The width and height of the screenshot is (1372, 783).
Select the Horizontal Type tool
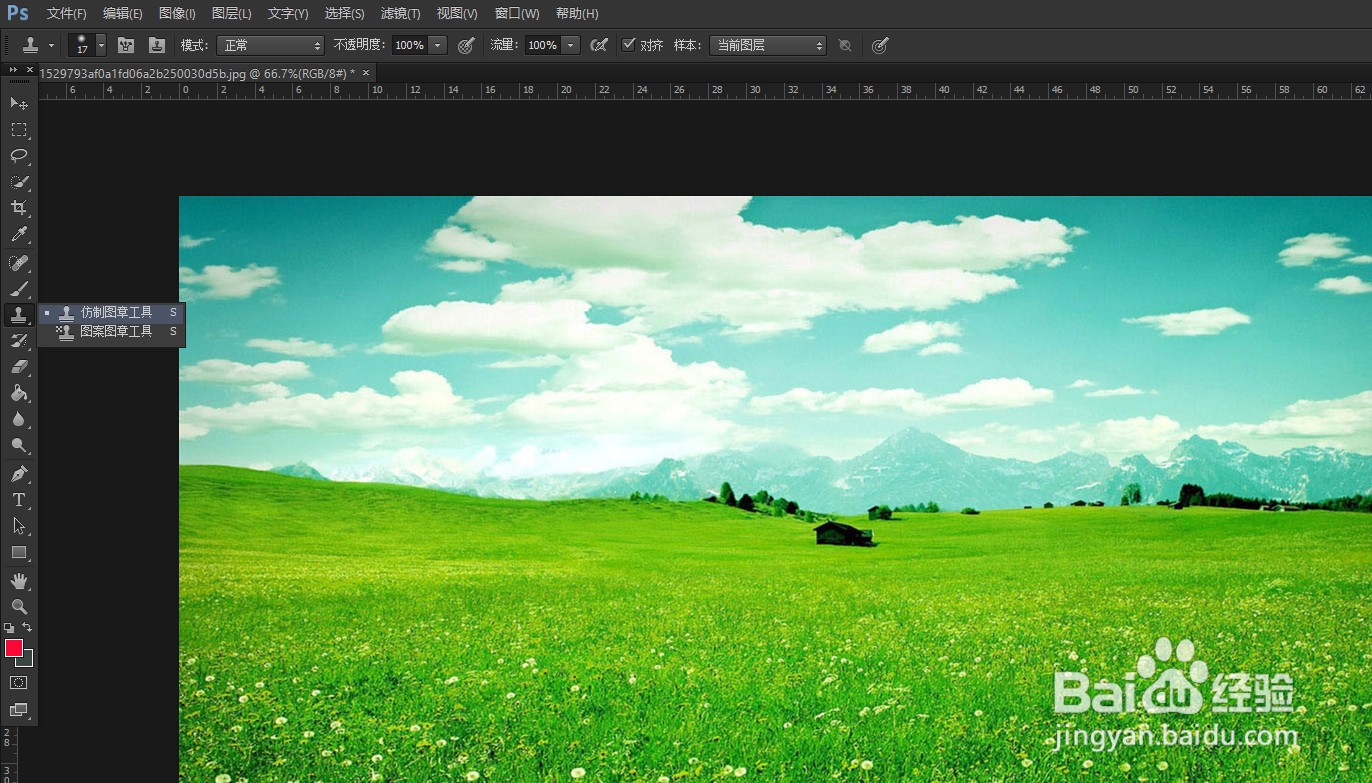click(x=18, y=499)
